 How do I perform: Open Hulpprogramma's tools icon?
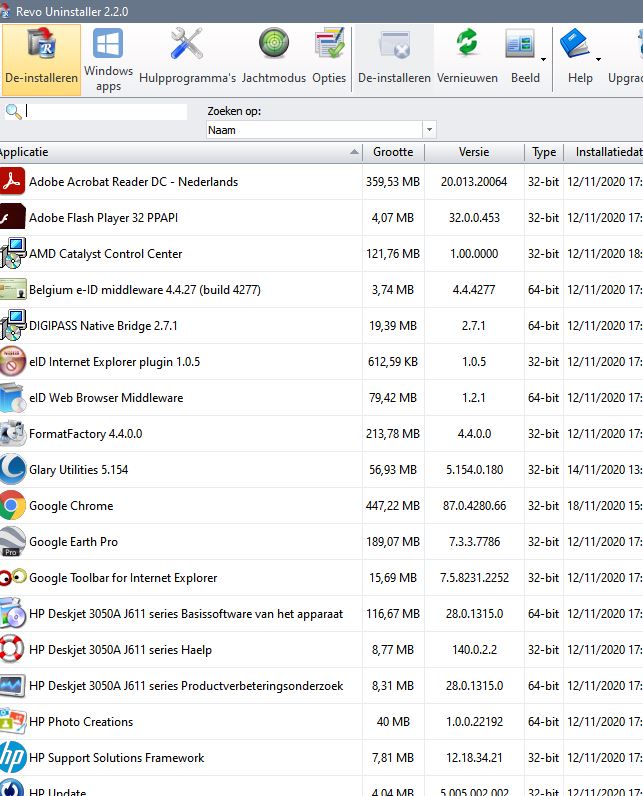point(187,45)
